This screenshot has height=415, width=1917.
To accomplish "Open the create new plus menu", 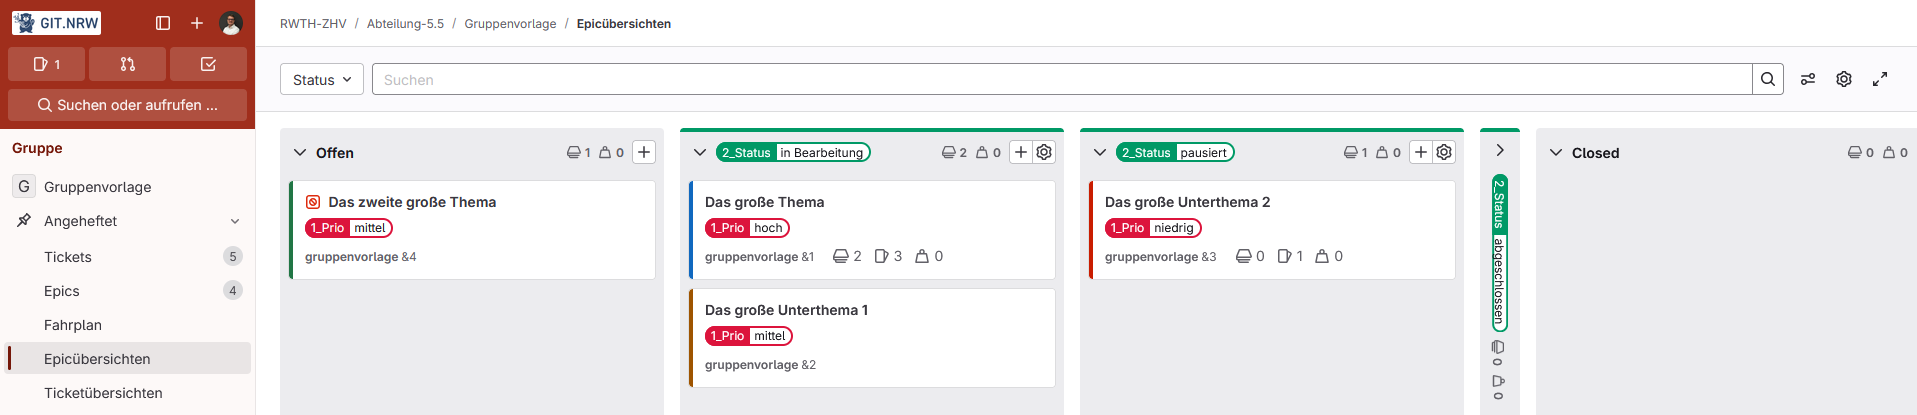I will (x=197, y=23).
